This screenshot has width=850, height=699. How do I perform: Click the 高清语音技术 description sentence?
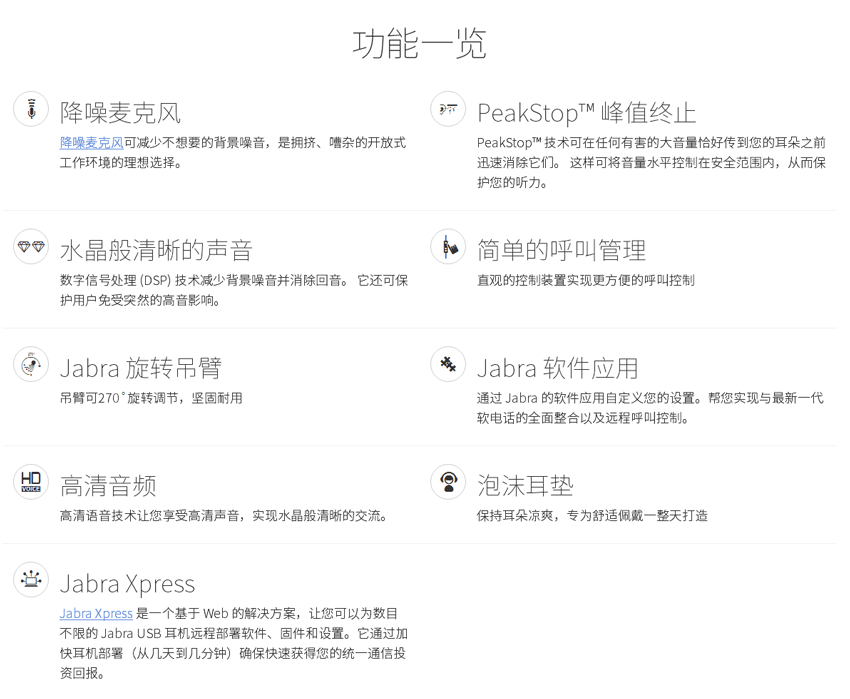[223, 516]
